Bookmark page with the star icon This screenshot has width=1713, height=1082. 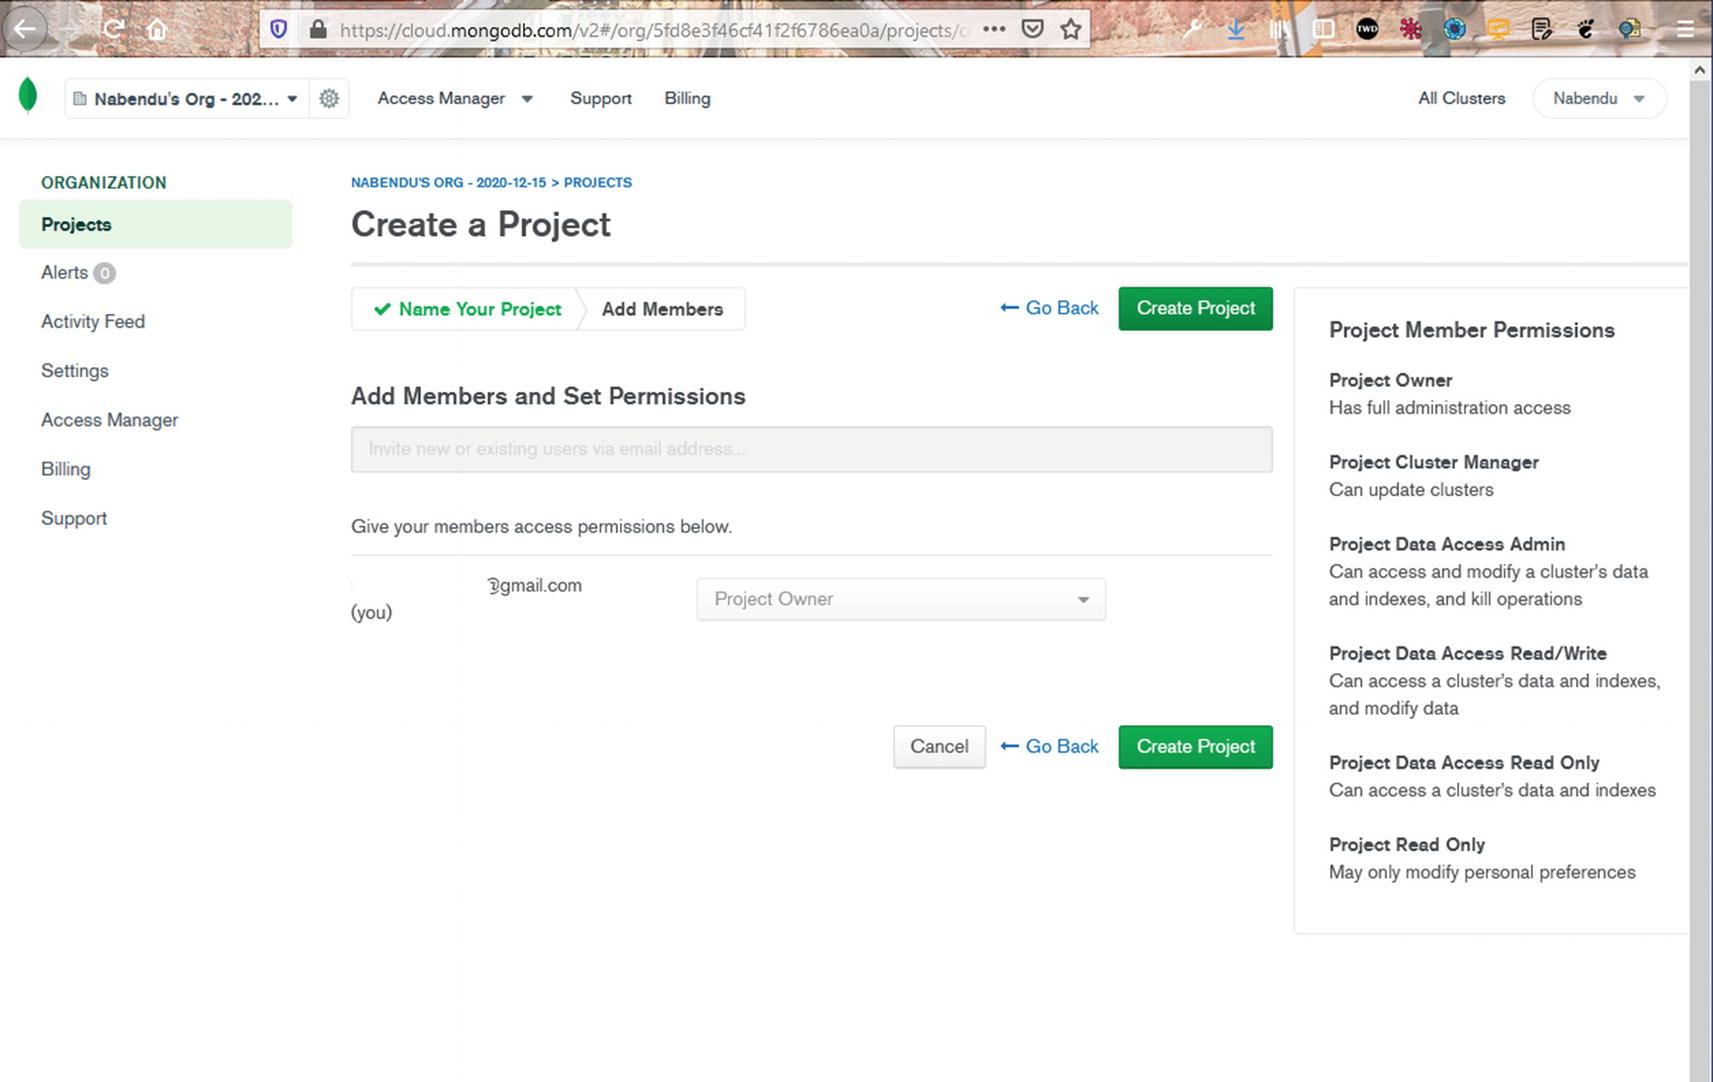pyautogui.click(x=1071, y=29)
